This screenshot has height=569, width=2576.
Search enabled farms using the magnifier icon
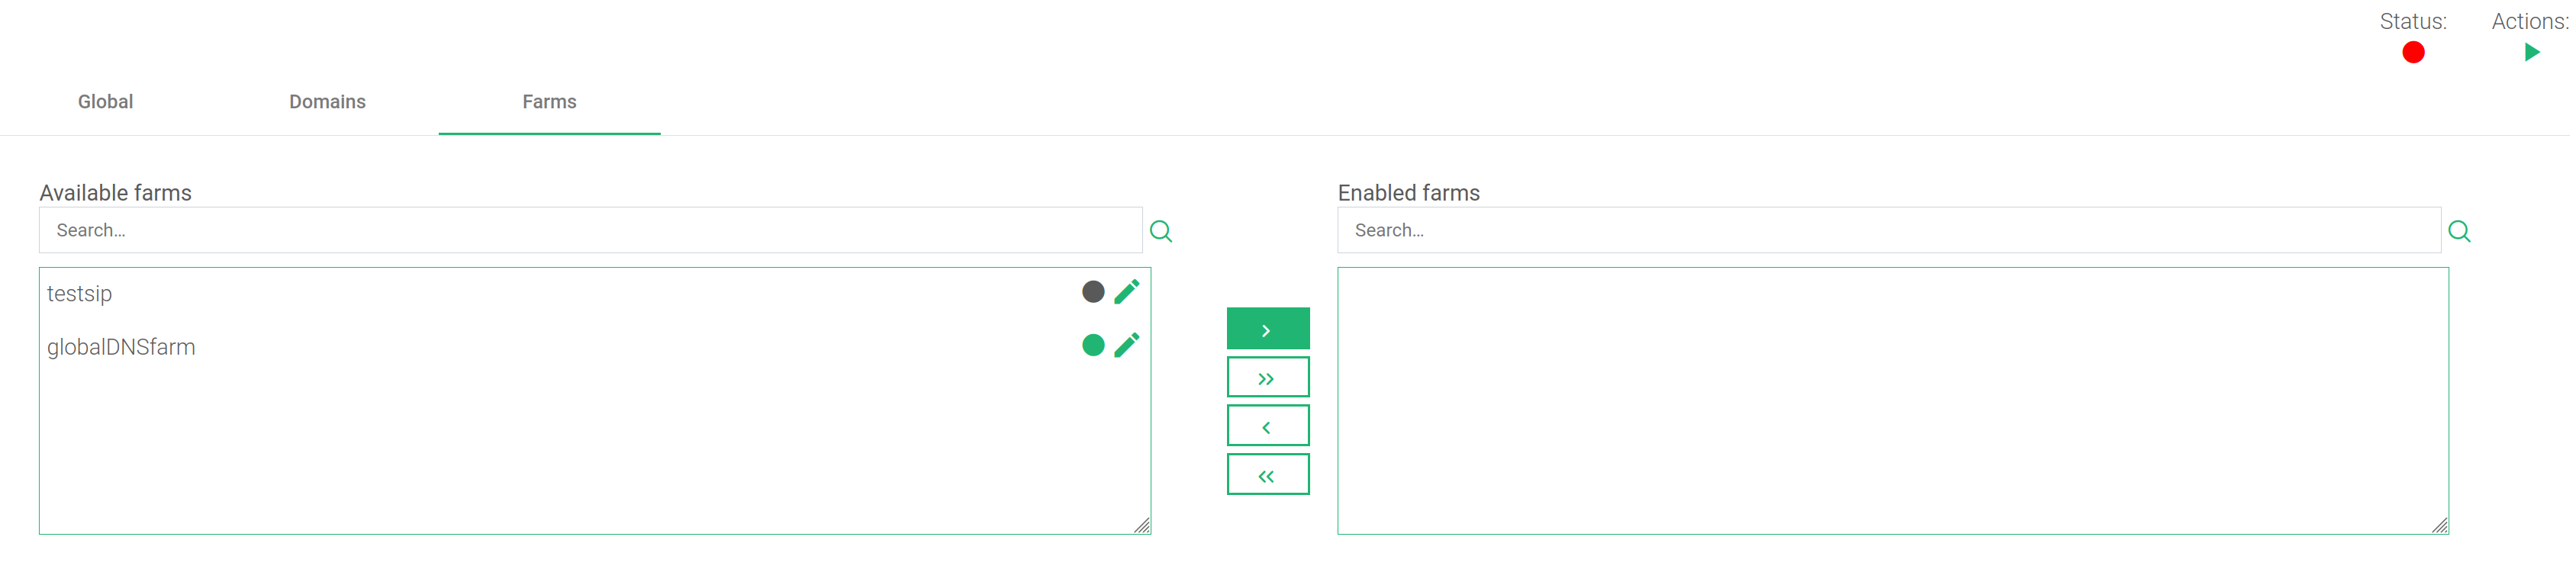[2459, 231]
